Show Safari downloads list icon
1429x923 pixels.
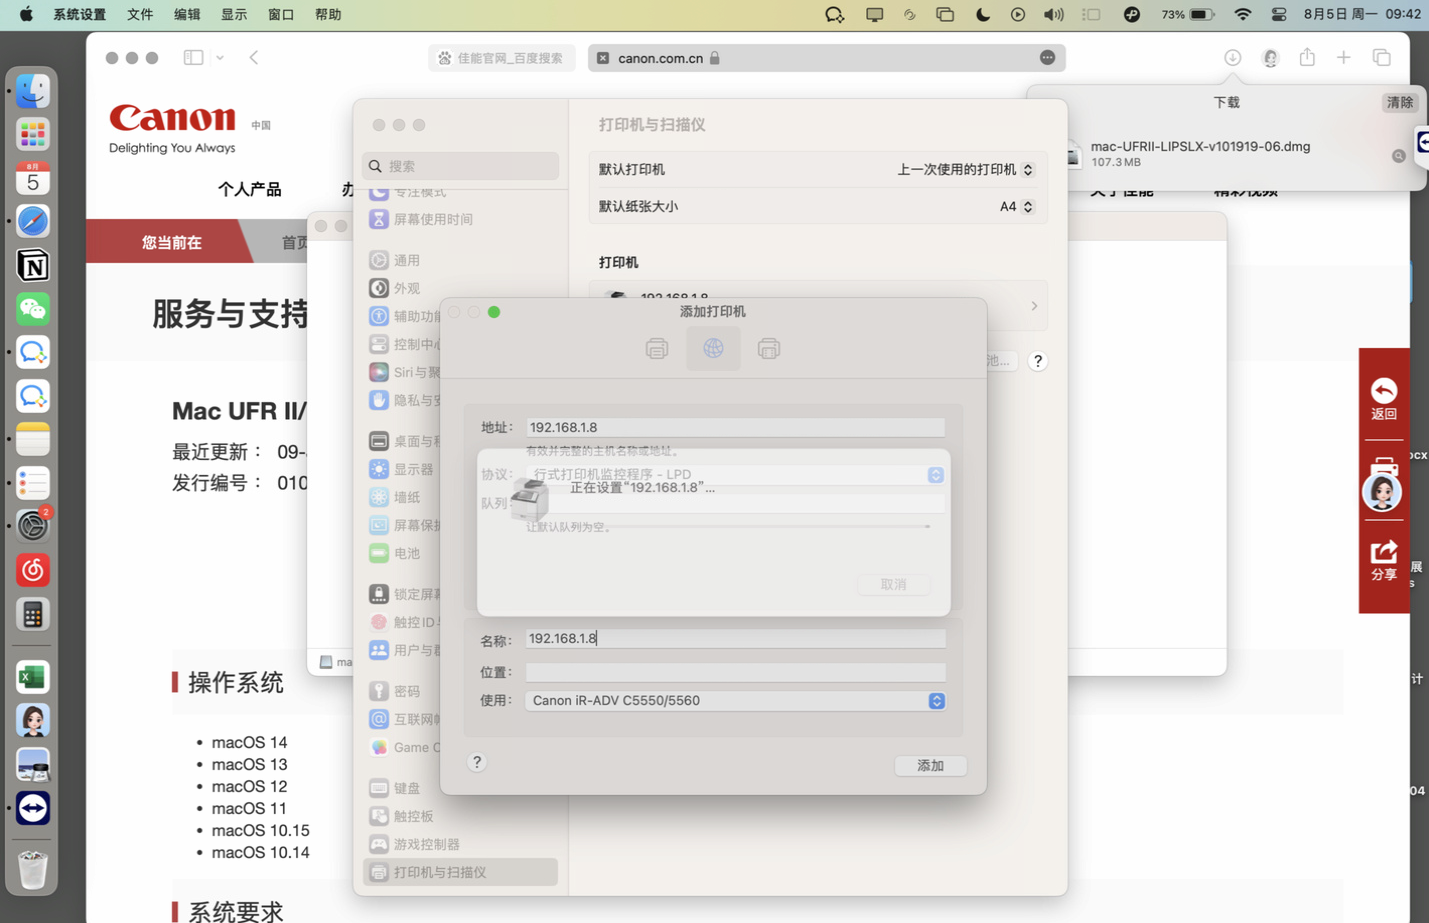(x=1232, y=58)
